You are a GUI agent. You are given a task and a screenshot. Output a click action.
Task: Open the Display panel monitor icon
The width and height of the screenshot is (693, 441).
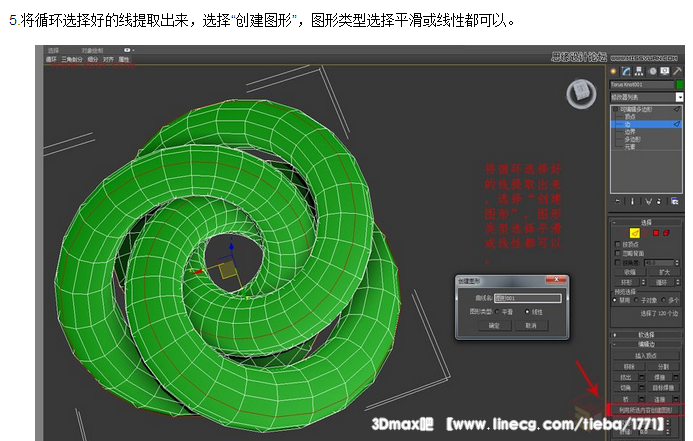pos(665,71)
